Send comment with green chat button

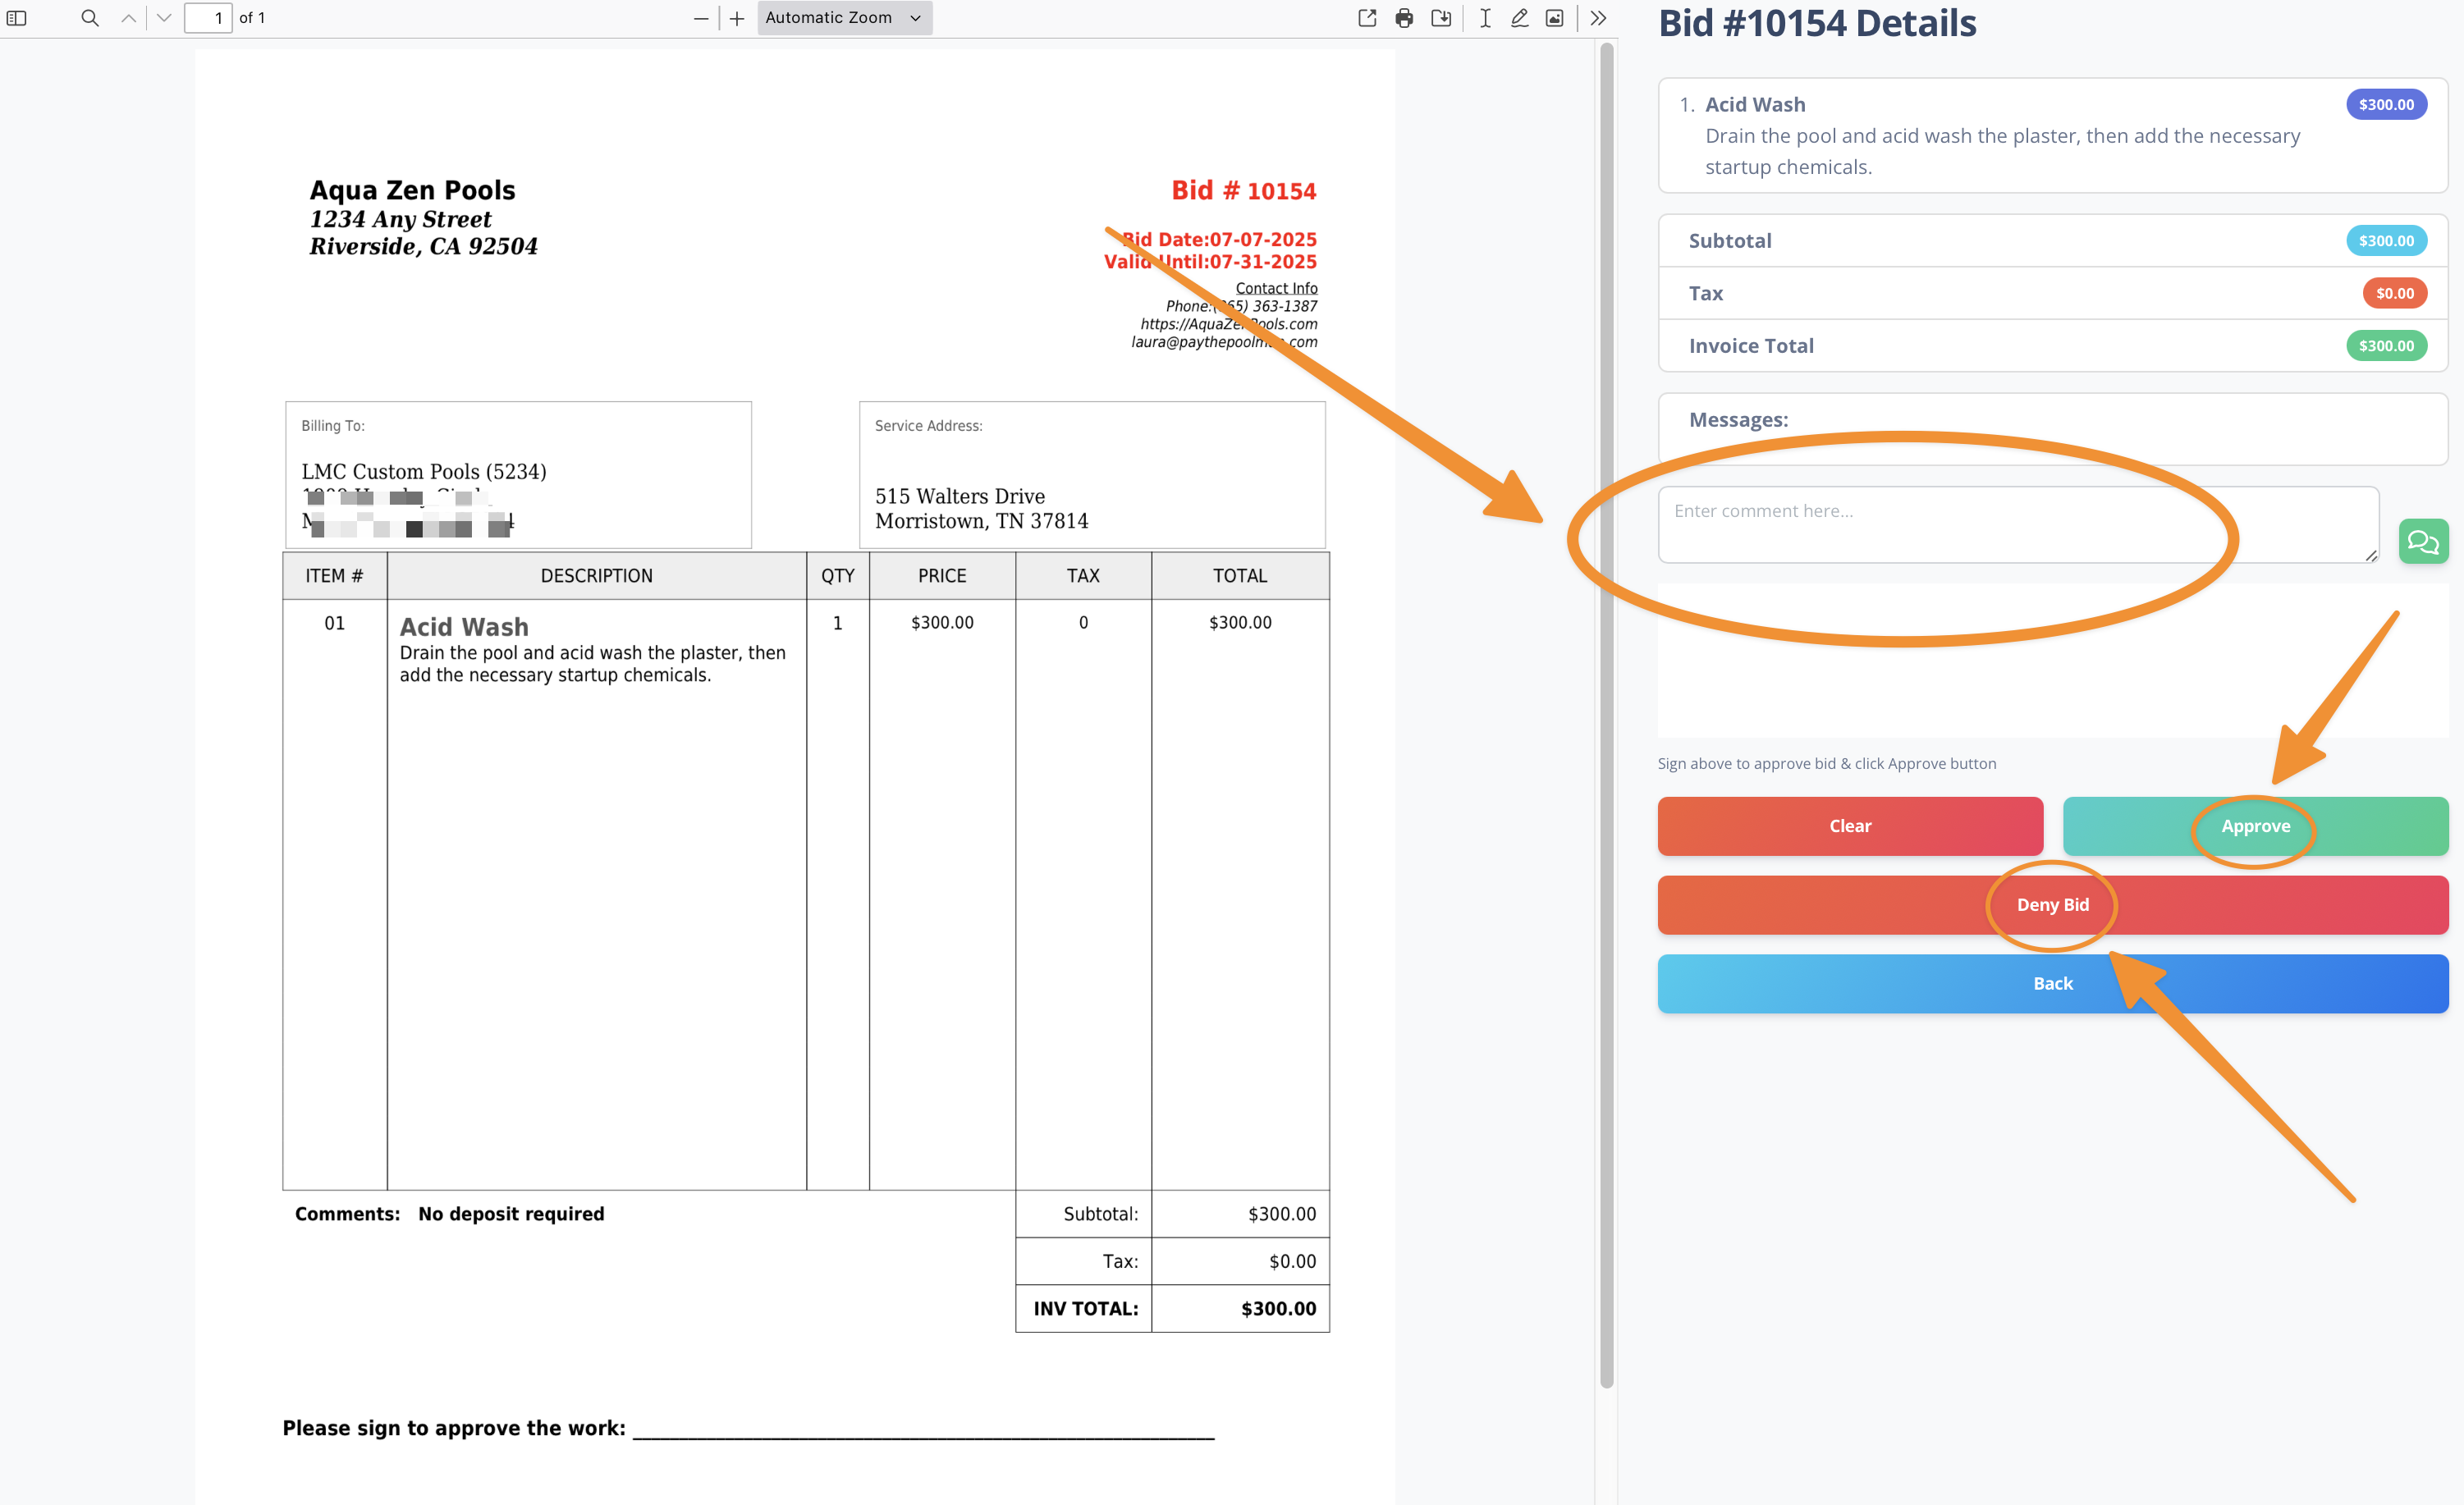(2422, 541)
